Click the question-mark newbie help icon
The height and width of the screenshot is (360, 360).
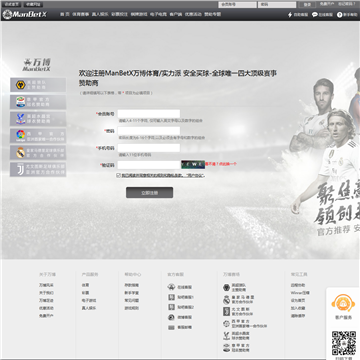[x=340, y=15]
